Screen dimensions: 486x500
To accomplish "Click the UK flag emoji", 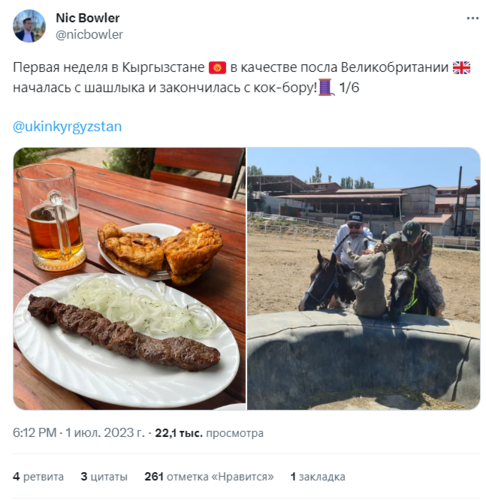I will click(x=461, y=68).
